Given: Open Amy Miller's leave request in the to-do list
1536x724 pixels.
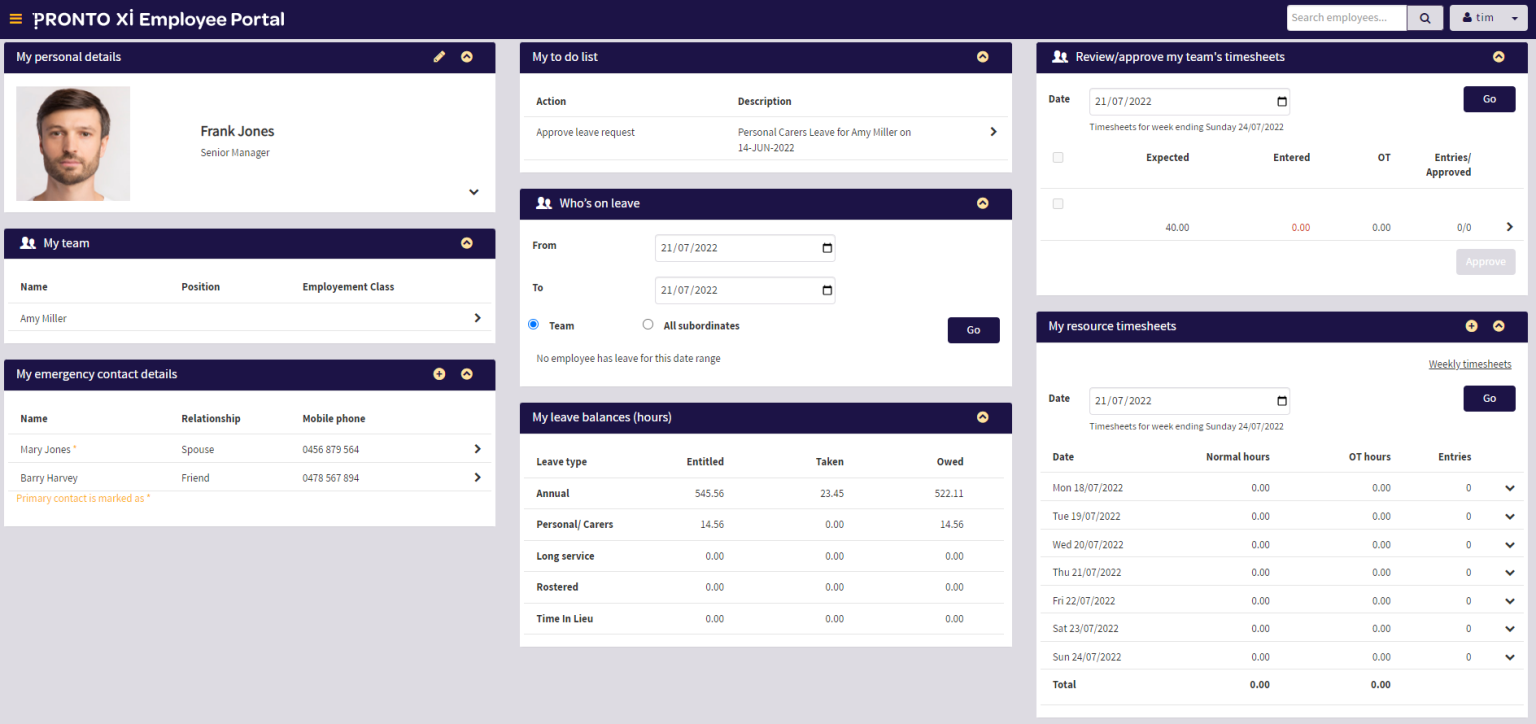Looking at the screenshot, I should pos(992,131).
